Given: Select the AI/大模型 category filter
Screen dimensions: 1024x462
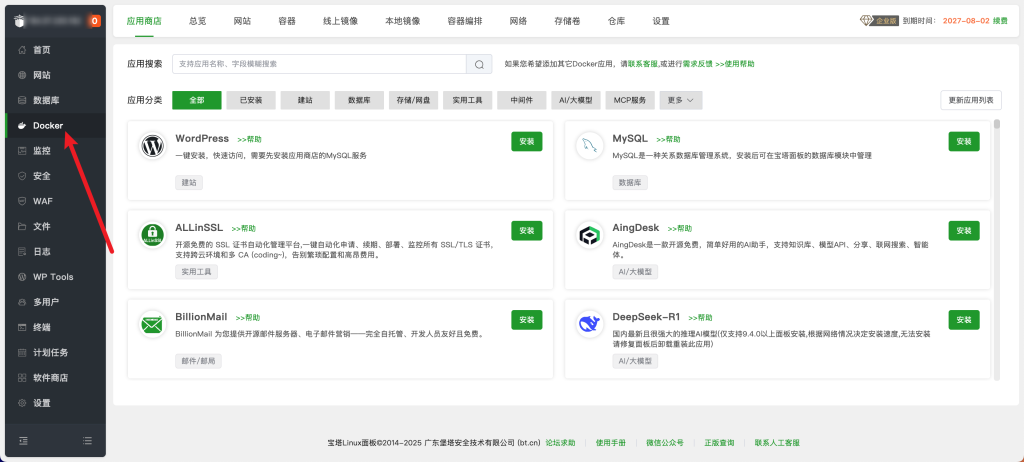Looking at the screenshot, I should [578, 100].
